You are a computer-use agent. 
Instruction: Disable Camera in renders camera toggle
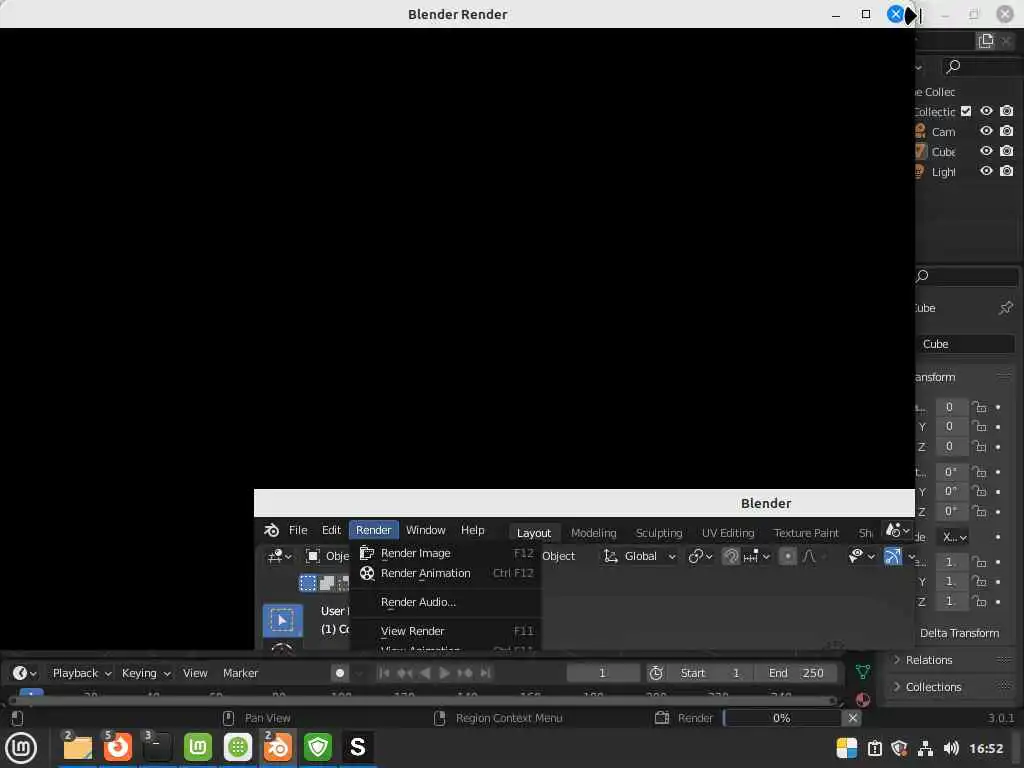[x=1007, y=131]
